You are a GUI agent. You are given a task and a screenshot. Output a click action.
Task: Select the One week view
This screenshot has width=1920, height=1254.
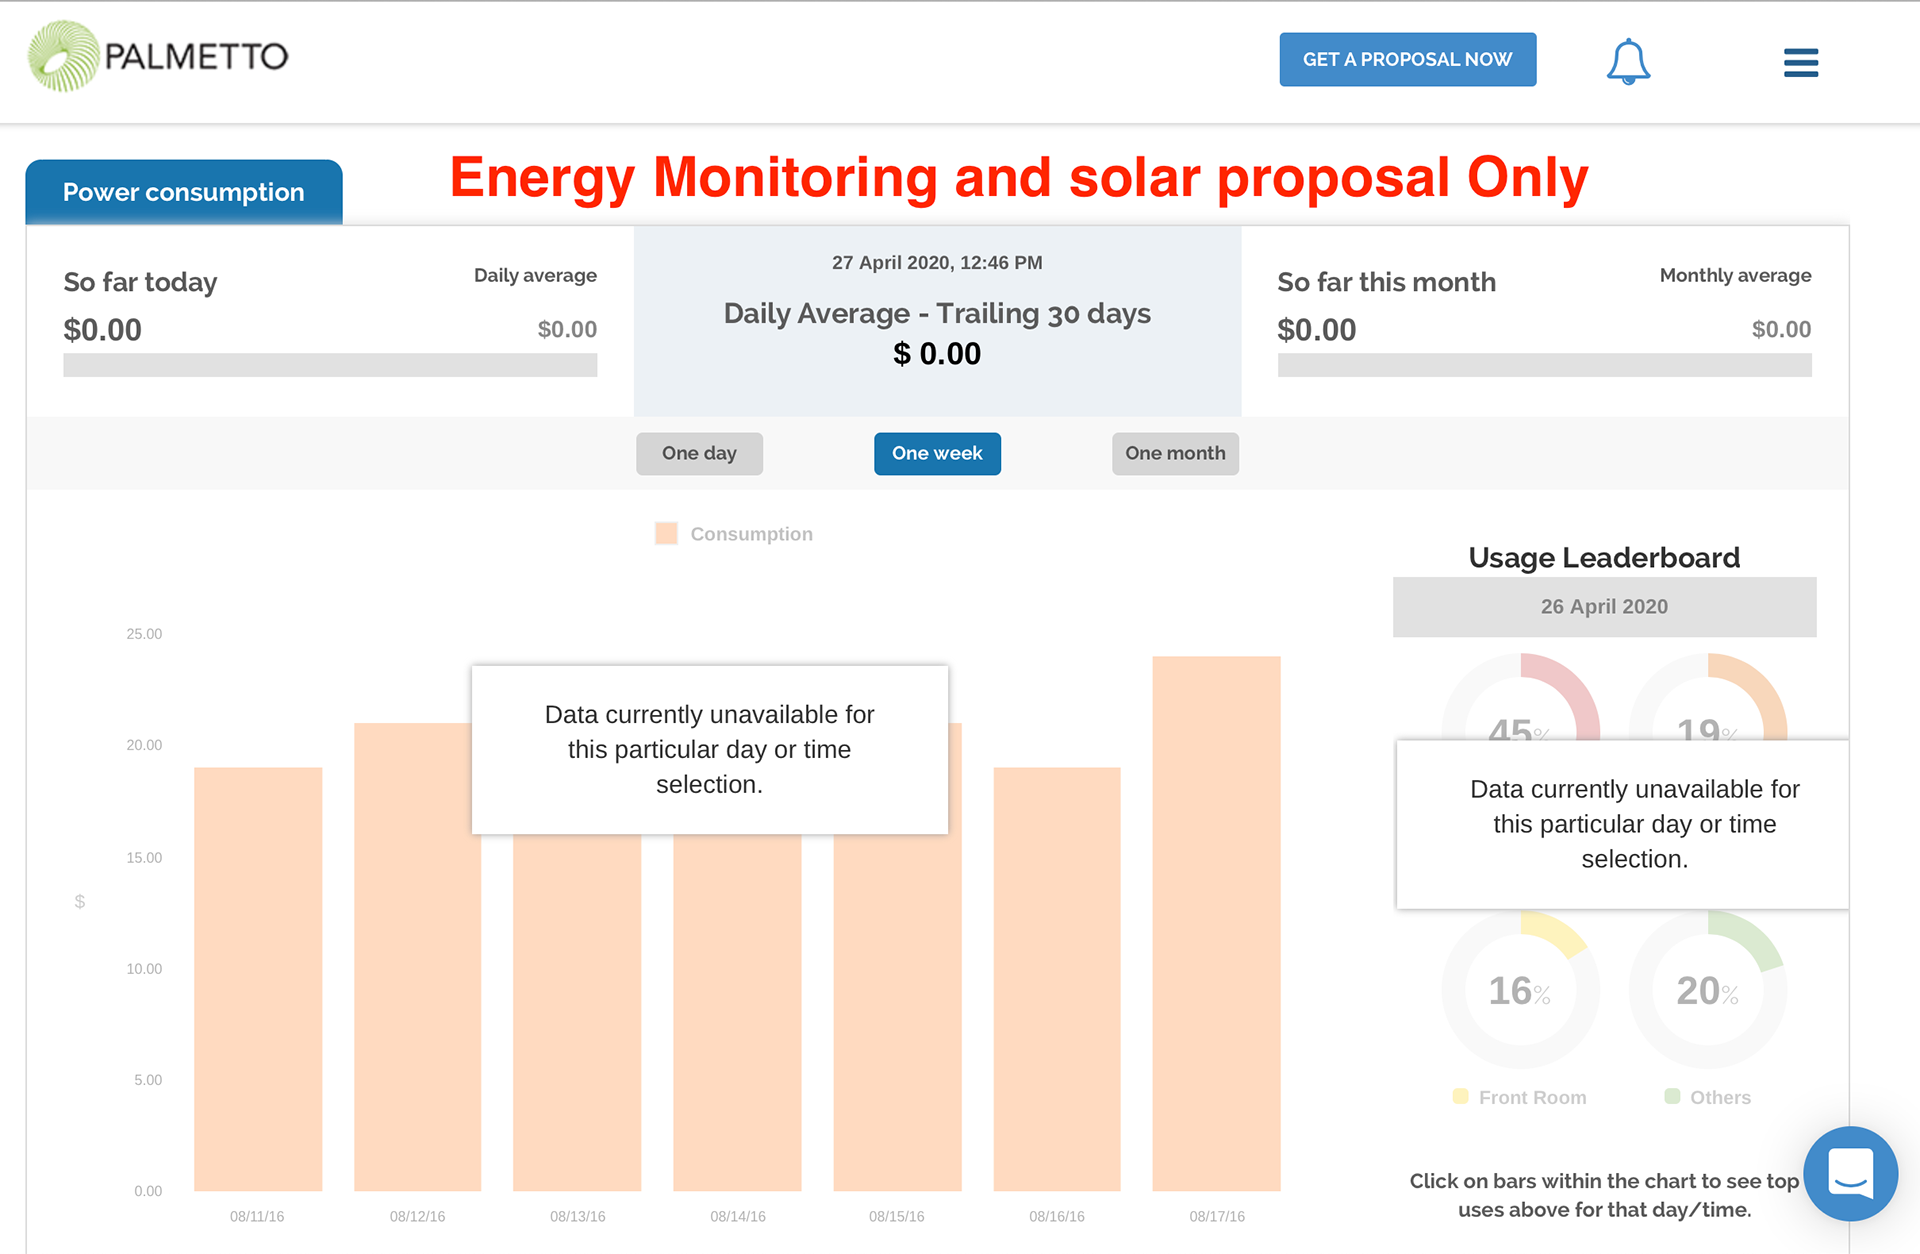[x=937, y=454]
